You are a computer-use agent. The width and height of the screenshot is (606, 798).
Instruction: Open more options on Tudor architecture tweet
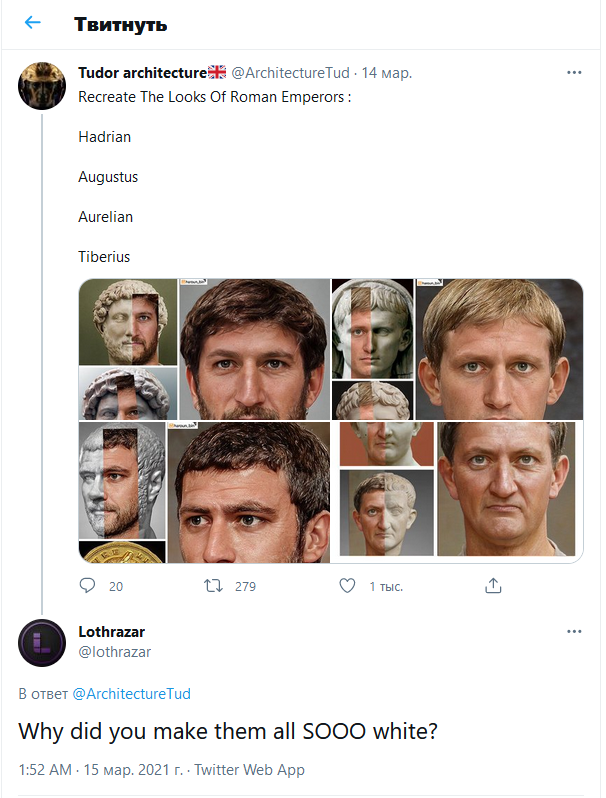[574, 73]
